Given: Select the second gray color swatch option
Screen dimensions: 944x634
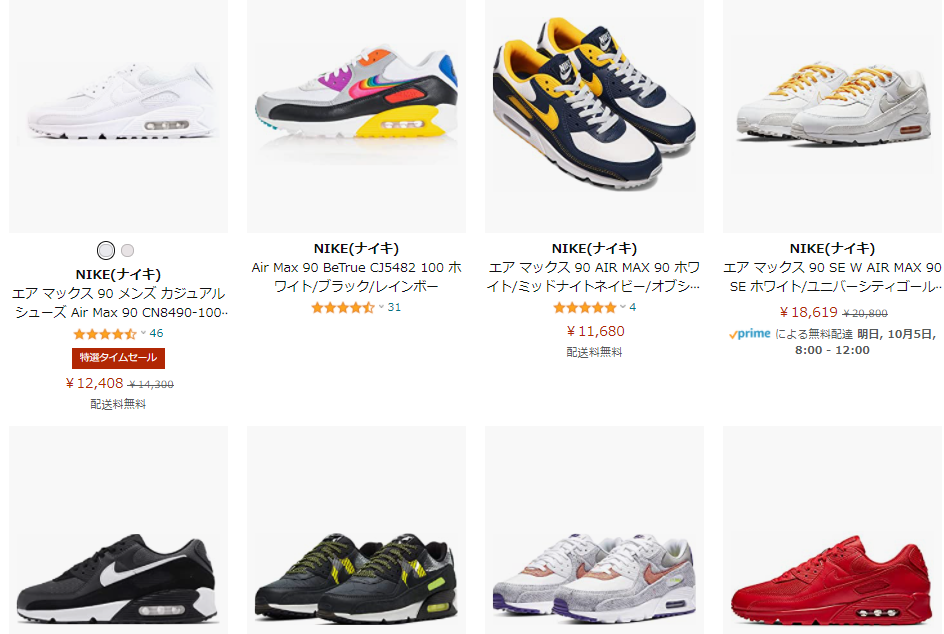Looking at the screenshot, I should point(128,250).
